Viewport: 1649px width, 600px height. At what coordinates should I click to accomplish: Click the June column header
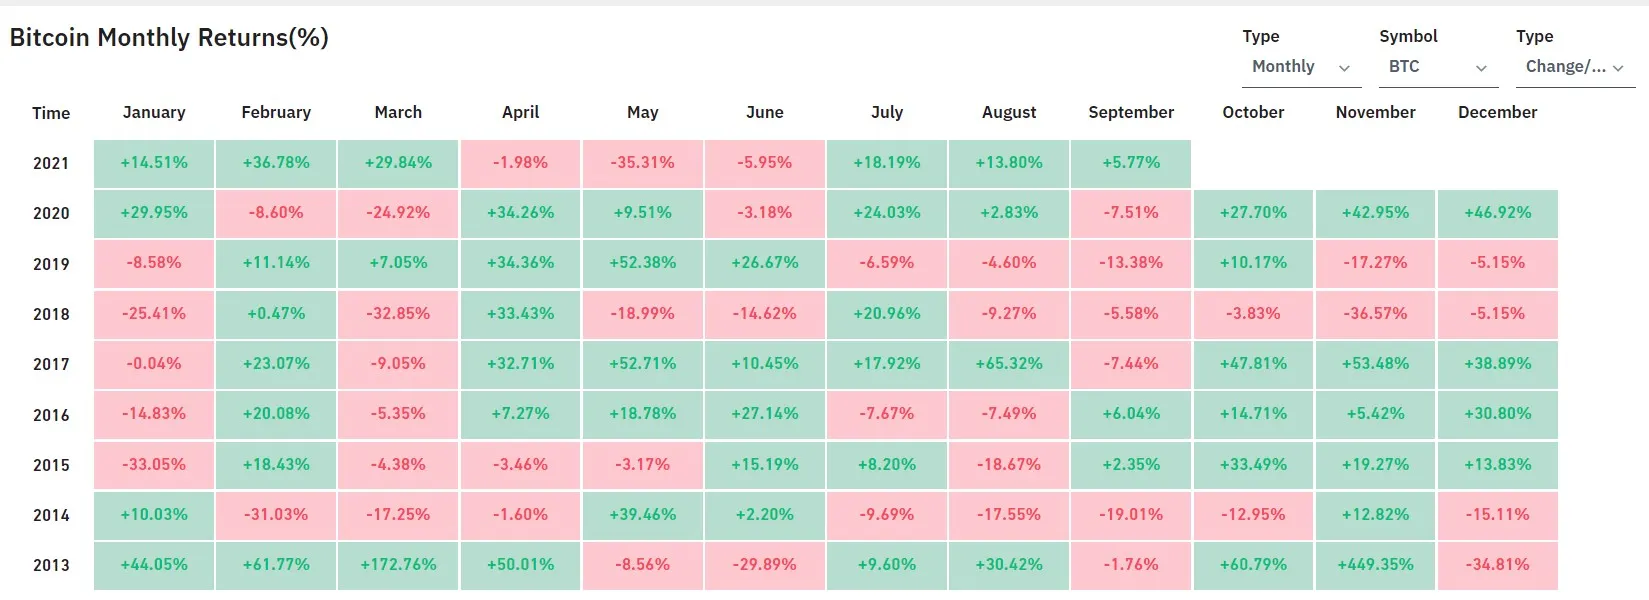[764, 112]
